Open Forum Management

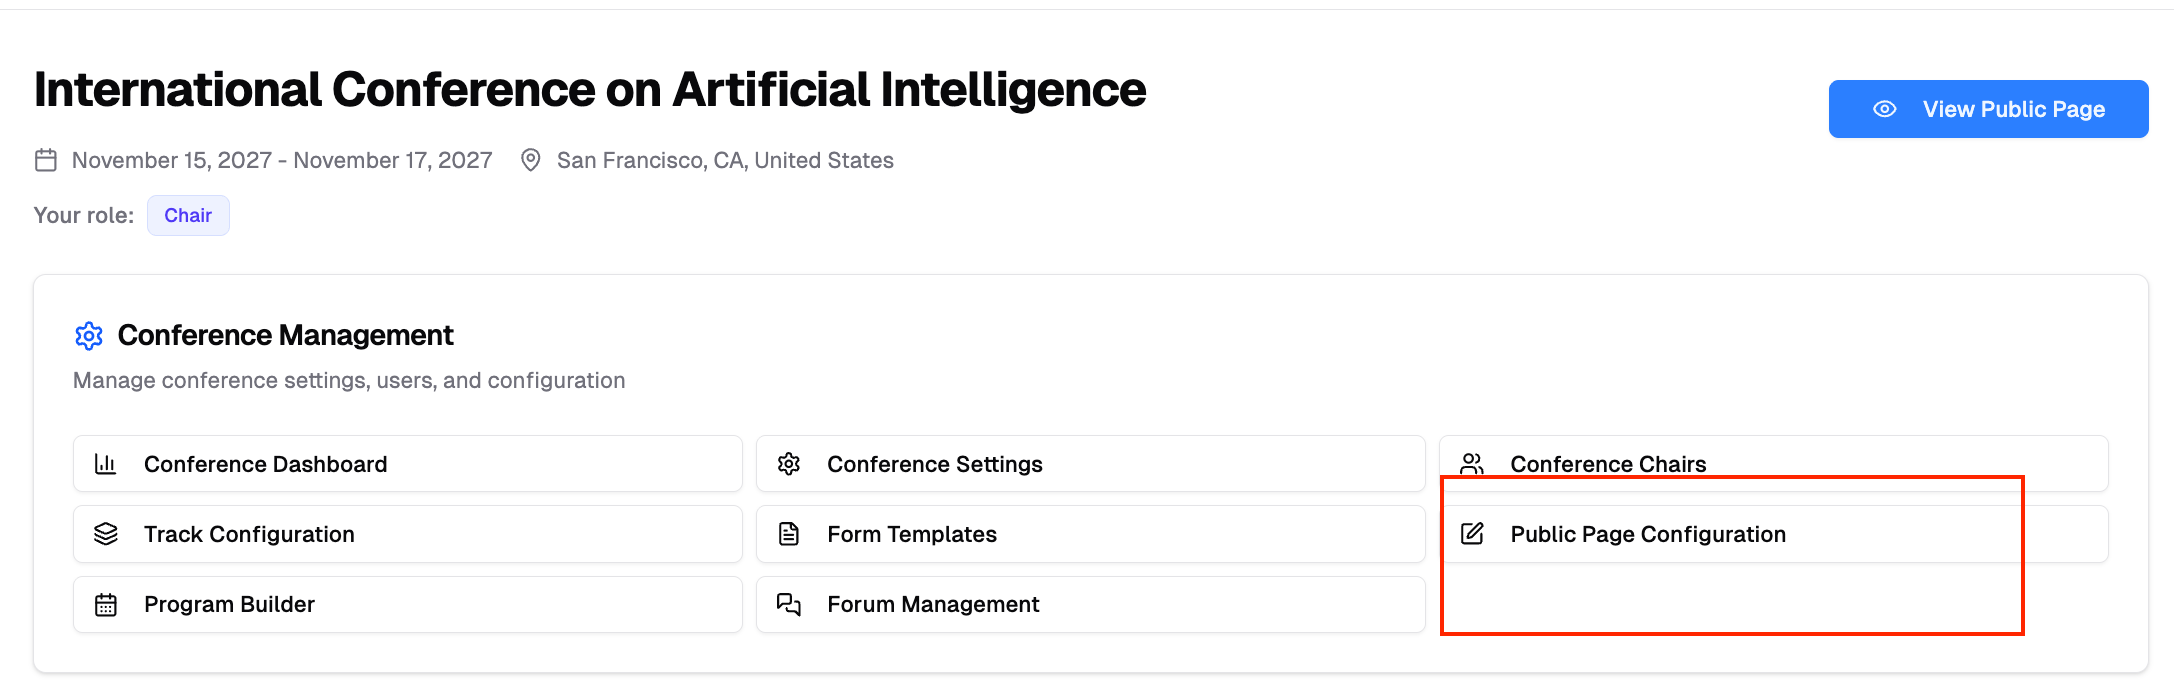(x=1090, y=604)
